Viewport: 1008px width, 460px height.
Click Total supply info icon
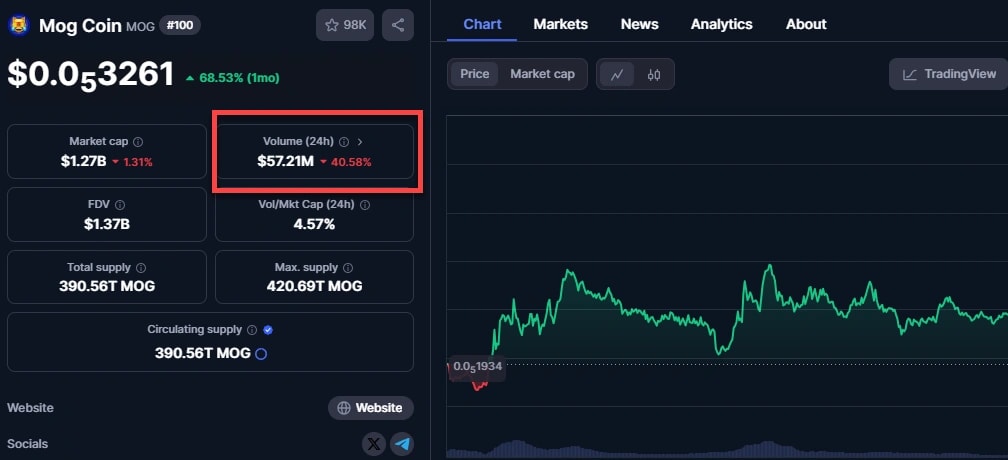point(140,268)
